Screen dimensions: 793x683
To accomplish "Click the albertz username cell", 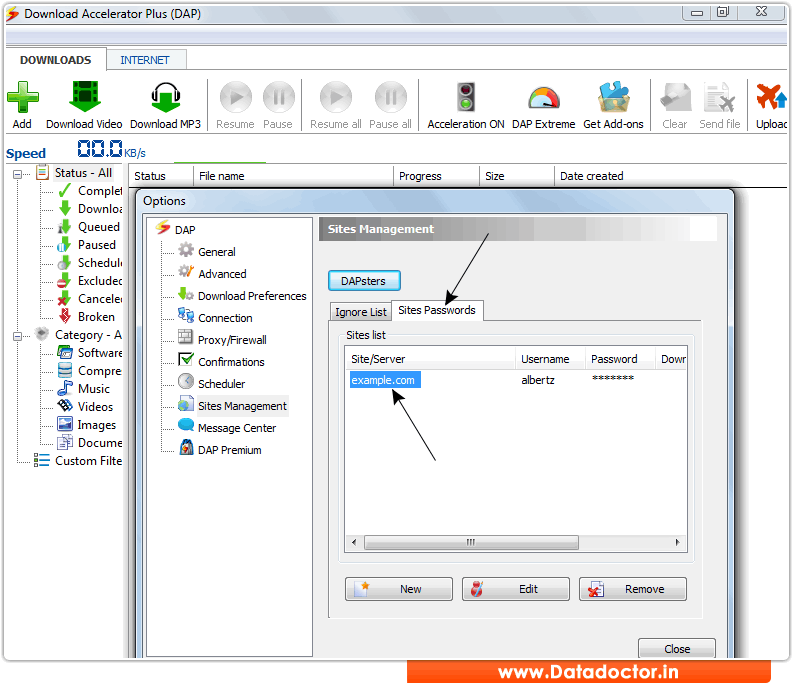I will click(538, 380).
